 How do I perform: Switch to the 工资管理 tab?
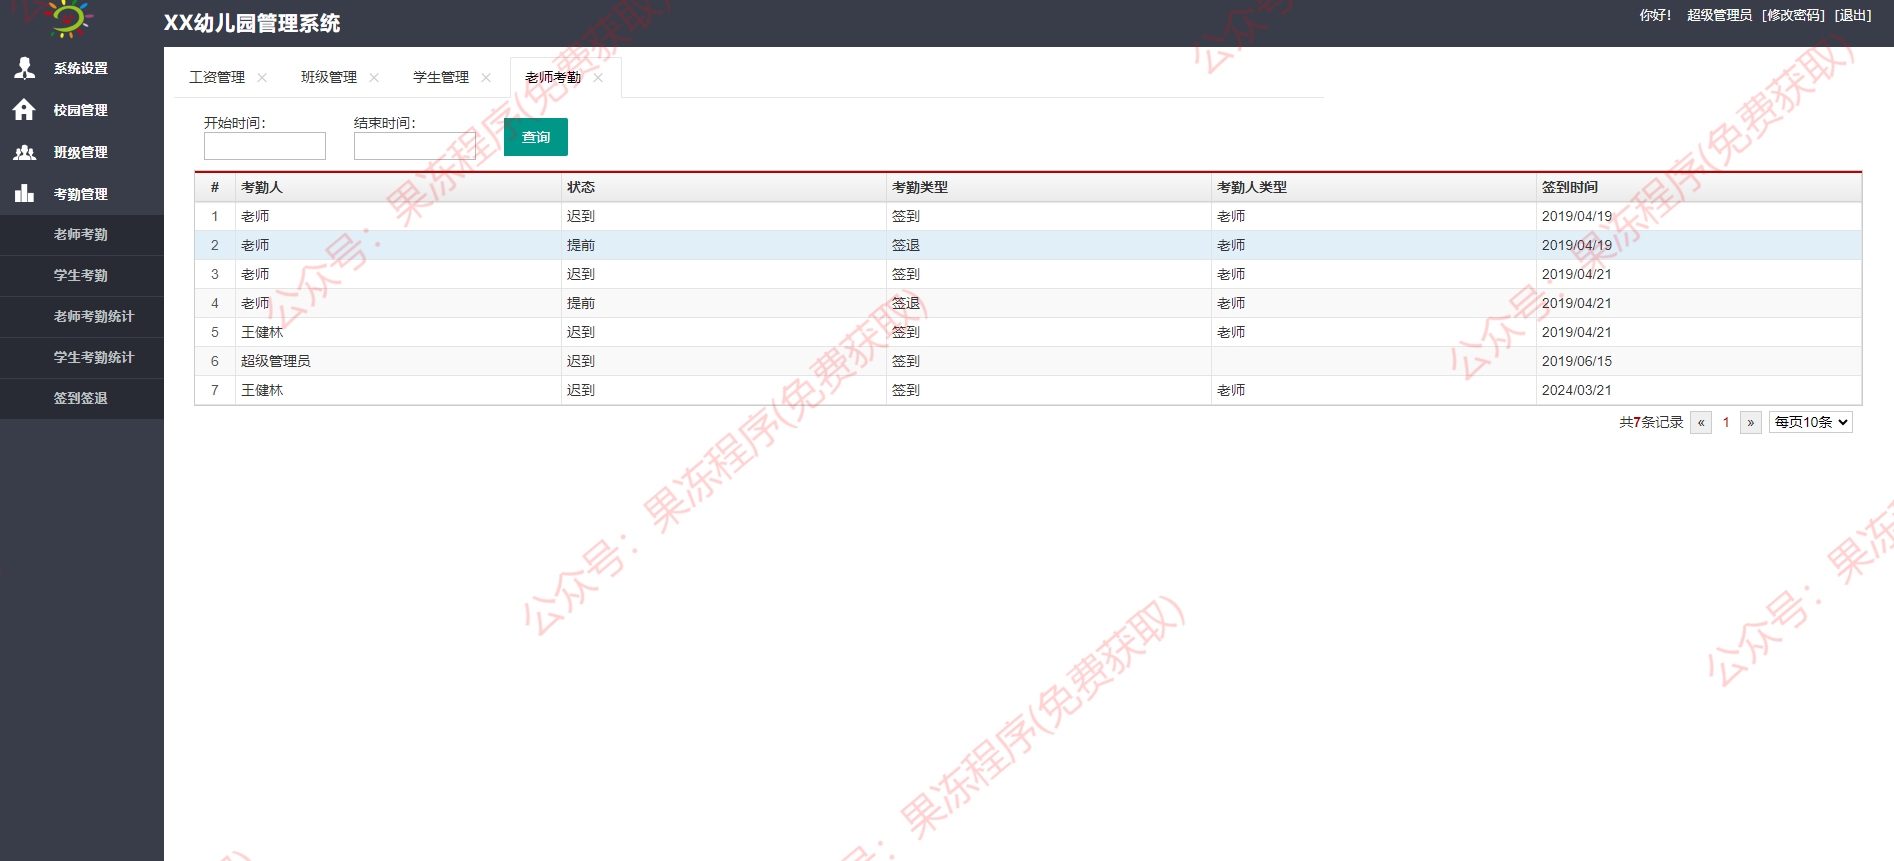[217, 77]
